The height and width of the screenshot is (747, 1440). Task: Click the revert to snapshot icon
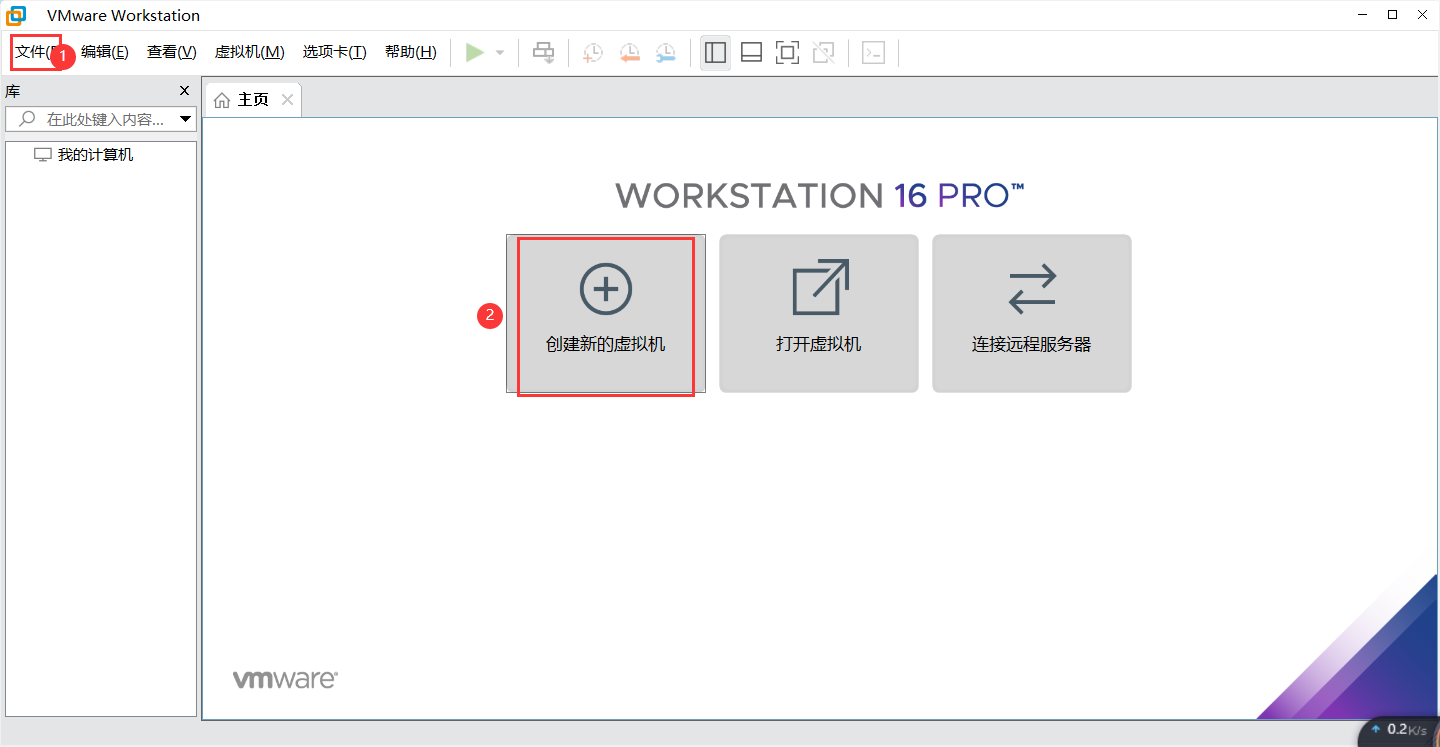coord(629,53)
